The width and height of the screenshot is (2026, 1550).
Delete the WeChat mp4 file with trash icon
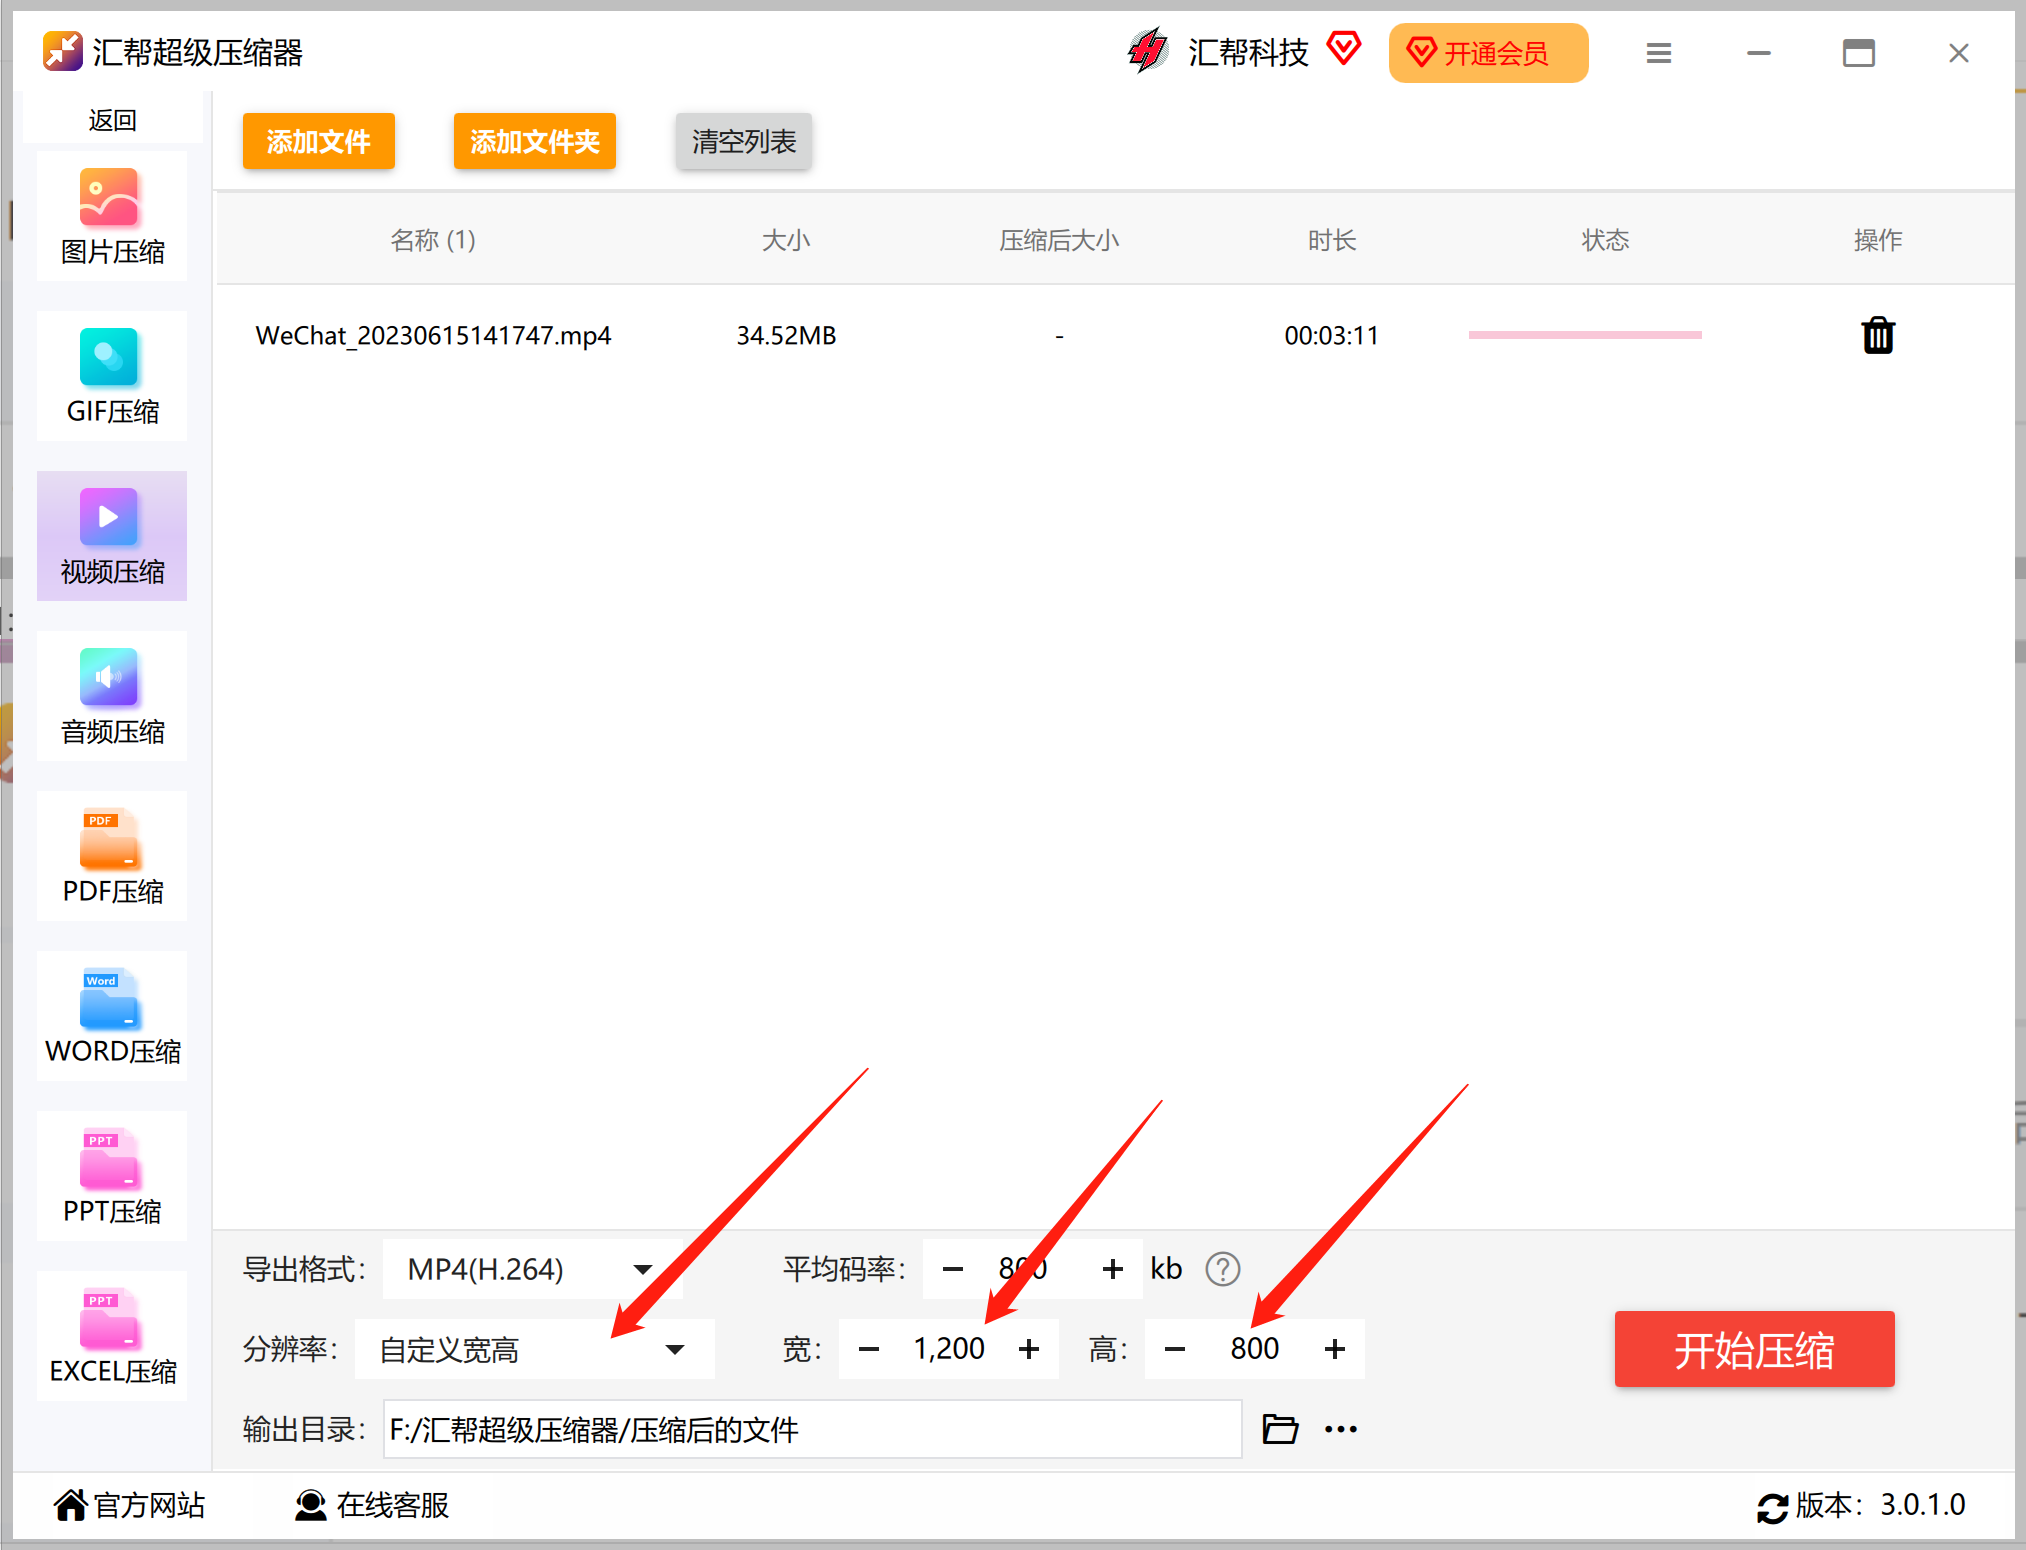(1878, 335)
